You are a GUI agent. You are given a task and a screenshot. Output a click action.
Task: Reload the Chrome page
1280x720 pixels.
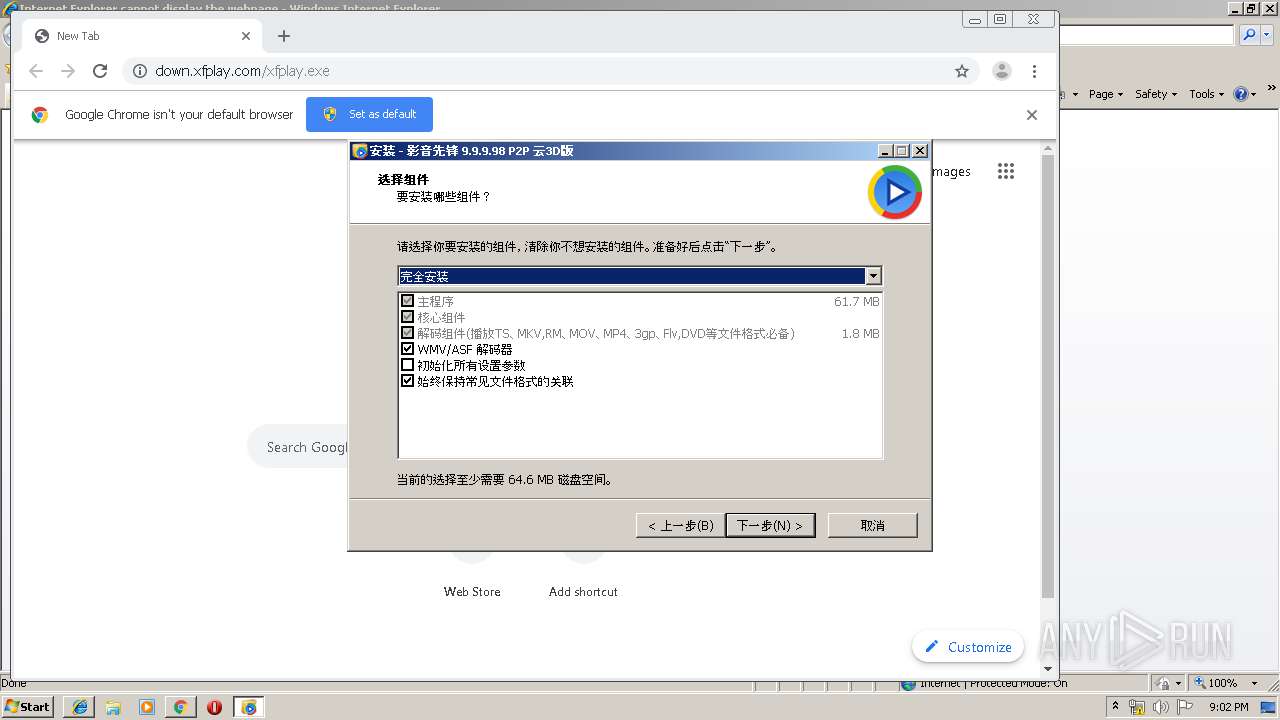pyautogui.click(x=100, y=71)
